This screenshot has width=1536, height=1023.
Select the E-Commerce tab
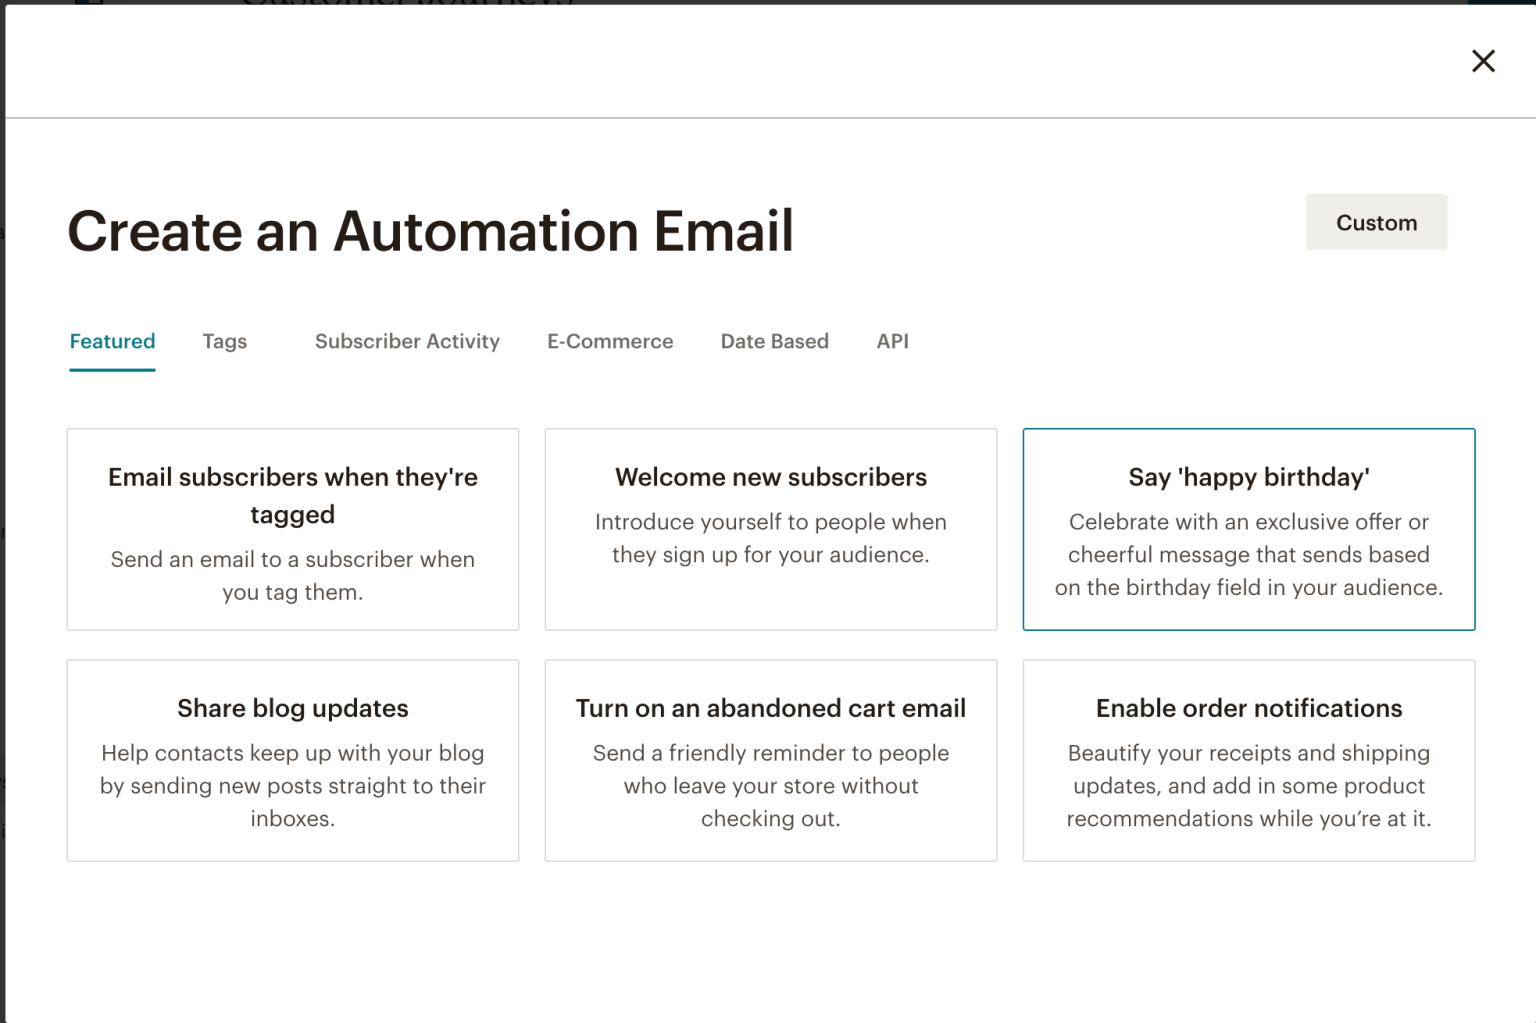[610, 341]
